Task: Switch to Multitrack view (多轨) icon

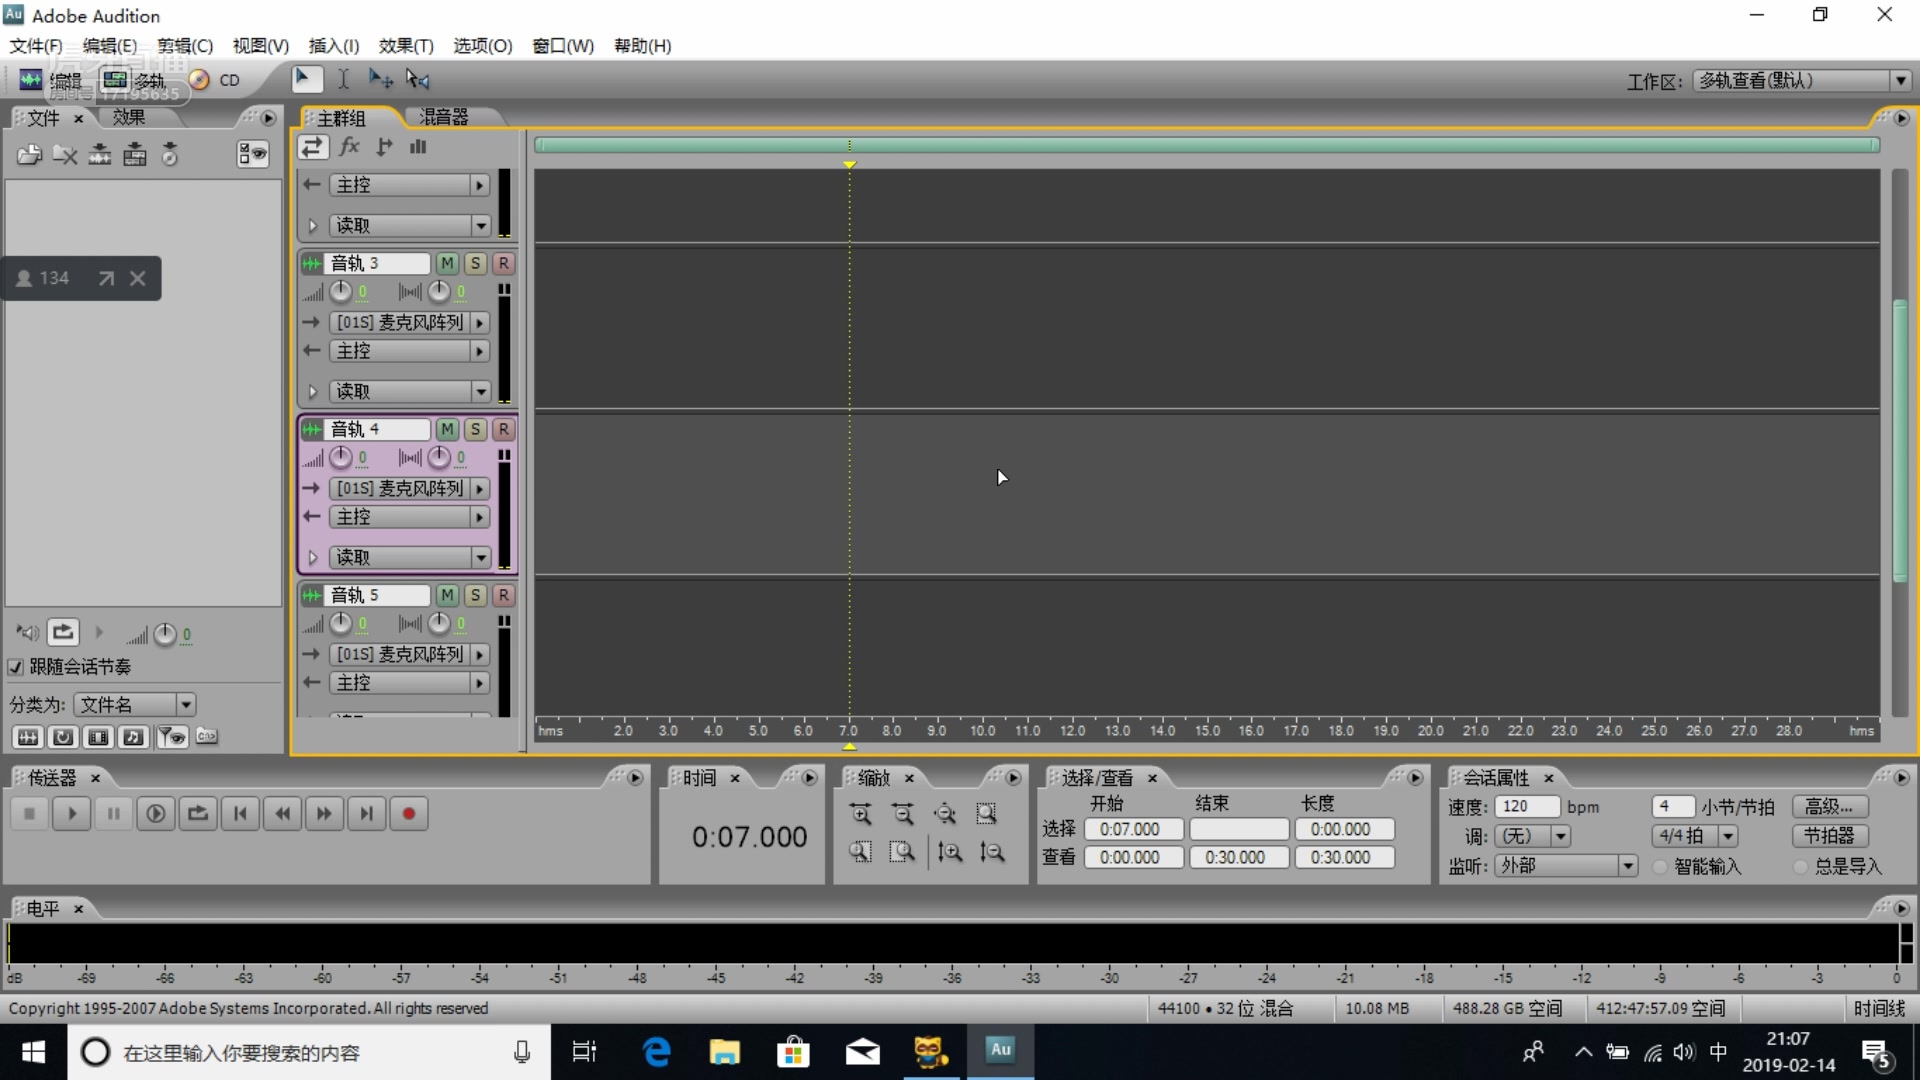Action: (115, 80)
